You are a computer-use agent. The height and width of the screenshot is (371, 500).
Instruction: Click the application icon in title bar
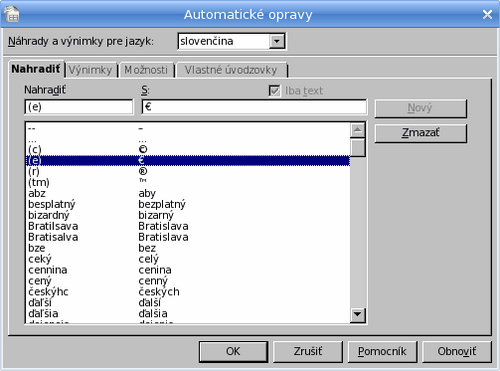pos(12,14)
